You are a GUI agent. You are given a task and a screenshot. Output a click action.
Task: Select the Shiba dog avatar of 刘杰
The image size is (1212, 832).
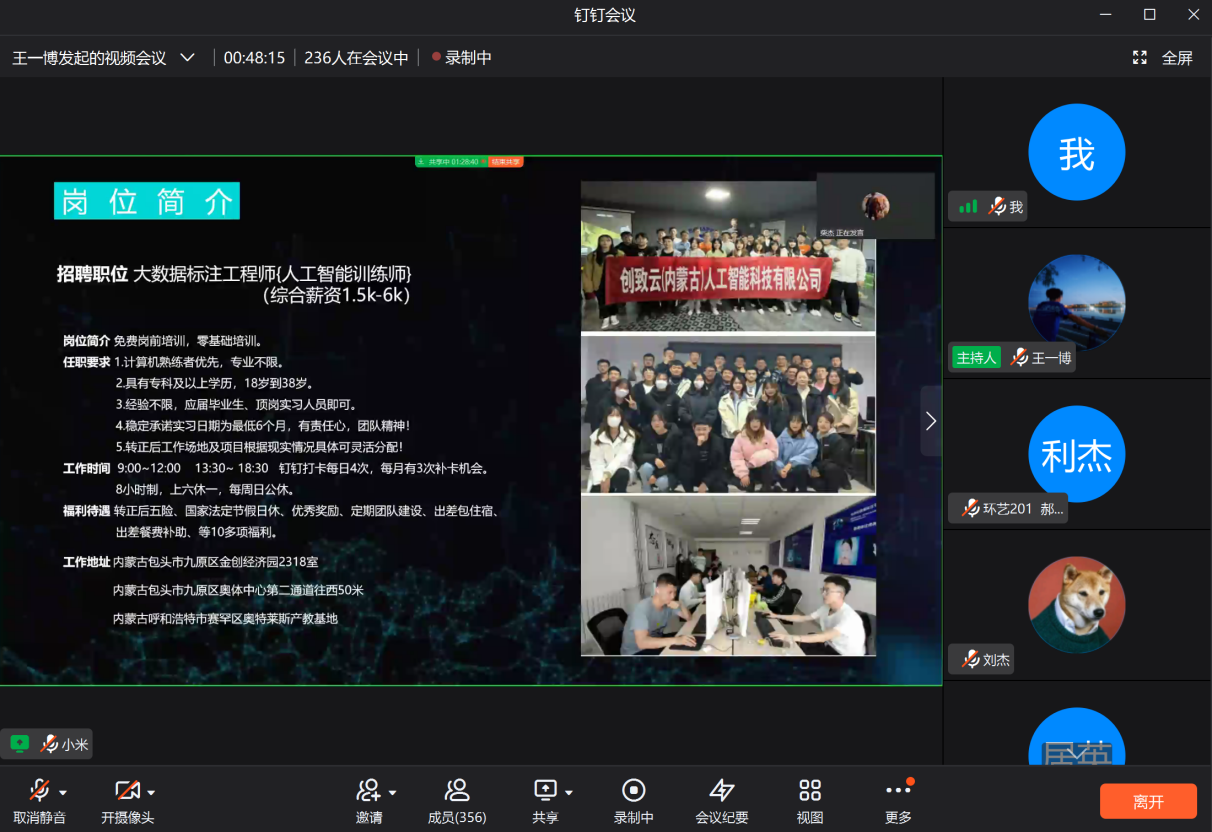(x=1077, y=605)
